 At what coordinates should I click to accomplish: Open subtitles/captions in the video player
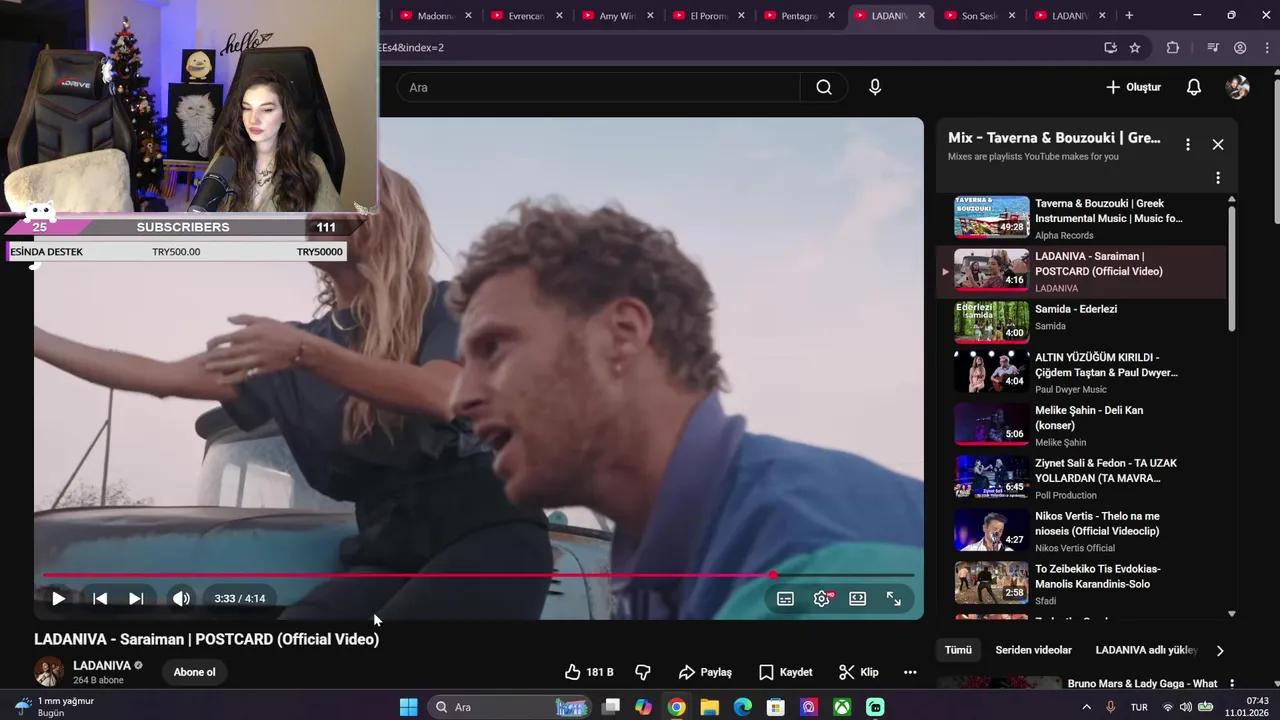pyautogui.click(x=785, y=598)
